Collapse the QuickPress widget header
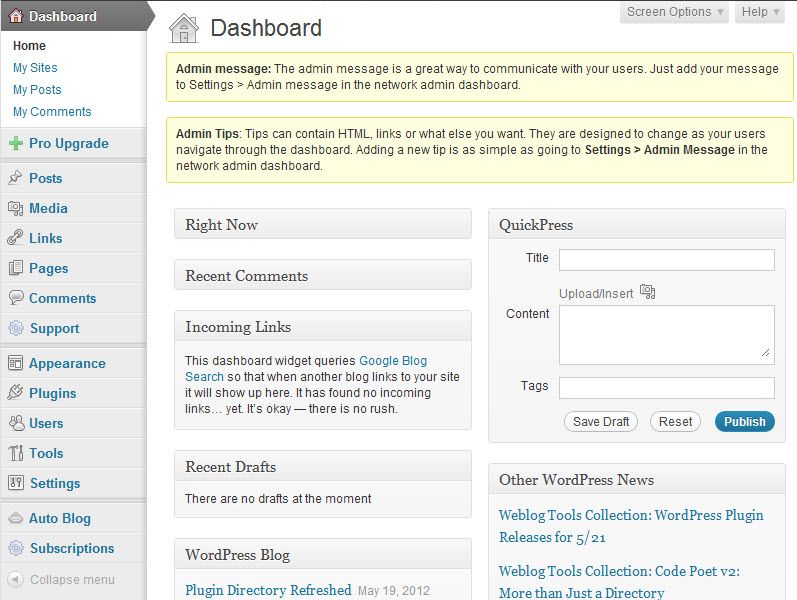This screenshot has height=600, width=797. click(637, 224)
